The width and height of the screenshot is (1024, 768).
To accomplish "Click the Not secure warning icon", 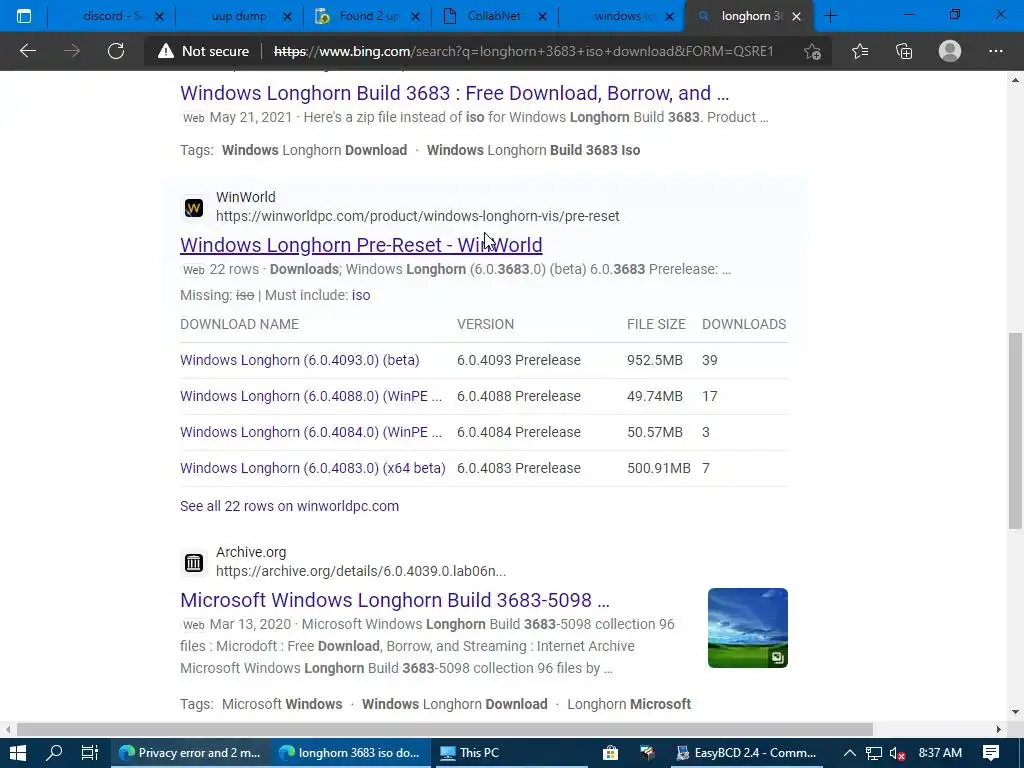I will [x=166, y=51].
